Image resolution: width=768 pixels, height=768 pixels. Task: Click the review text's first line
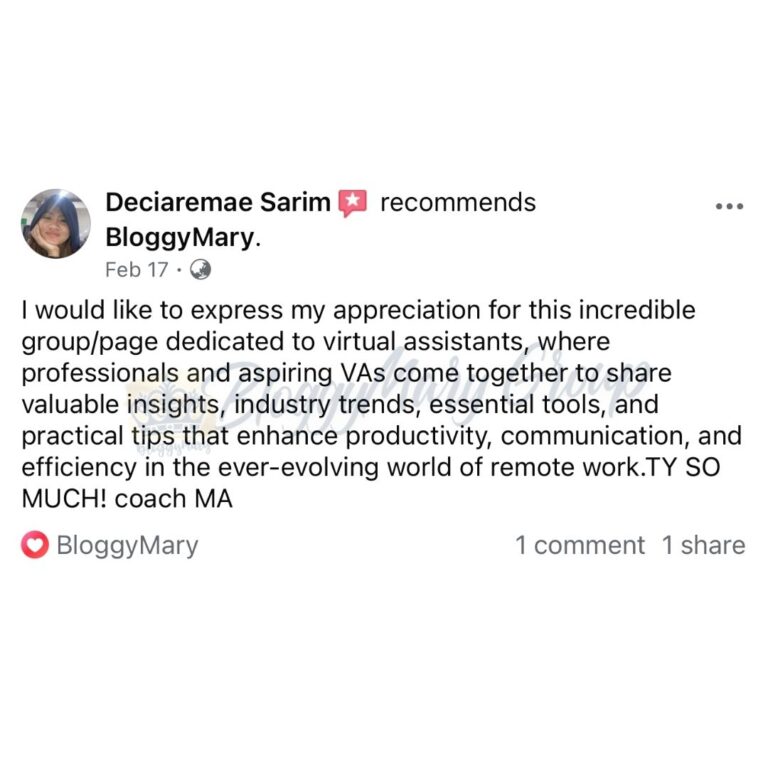pos(359,310)
